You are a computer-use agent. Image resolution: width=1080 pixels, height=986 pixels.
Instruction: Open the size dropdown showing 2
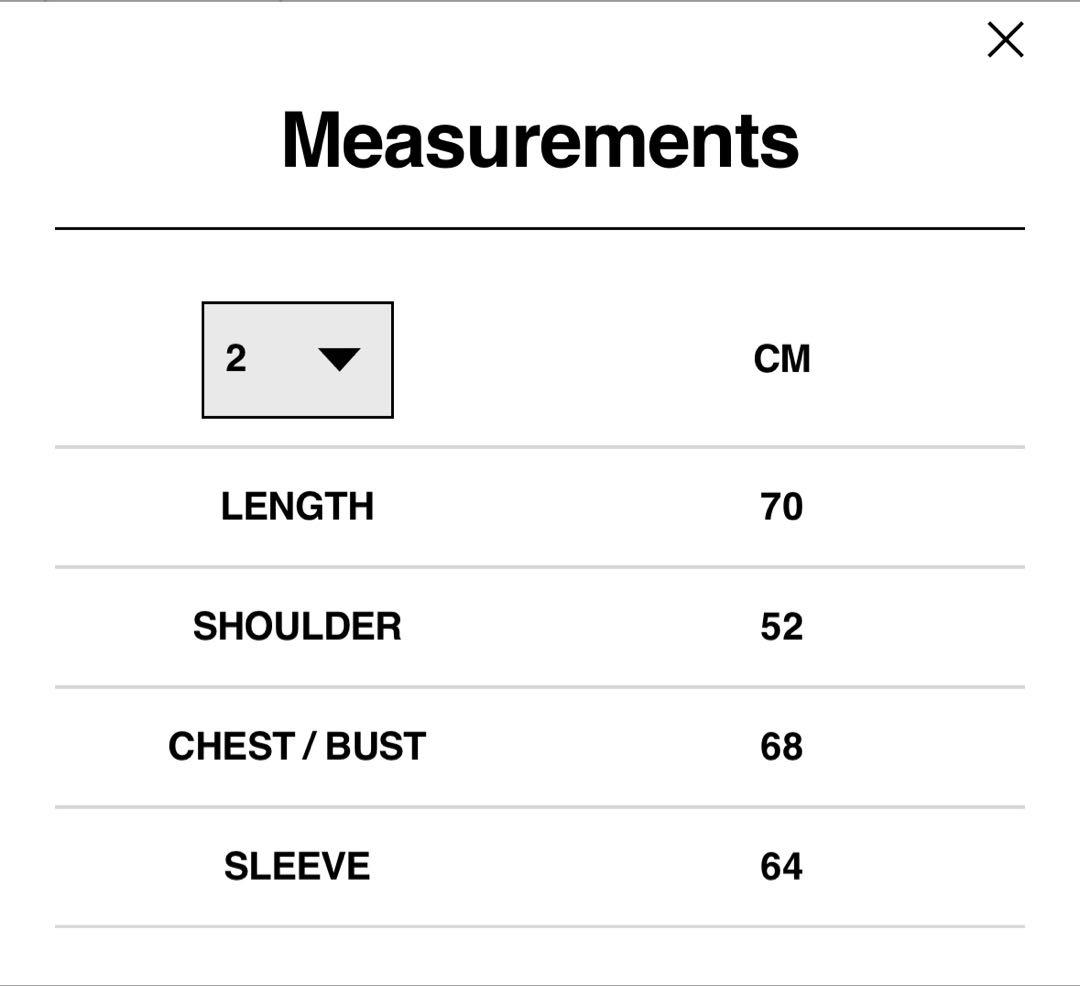tap(297, 359)
